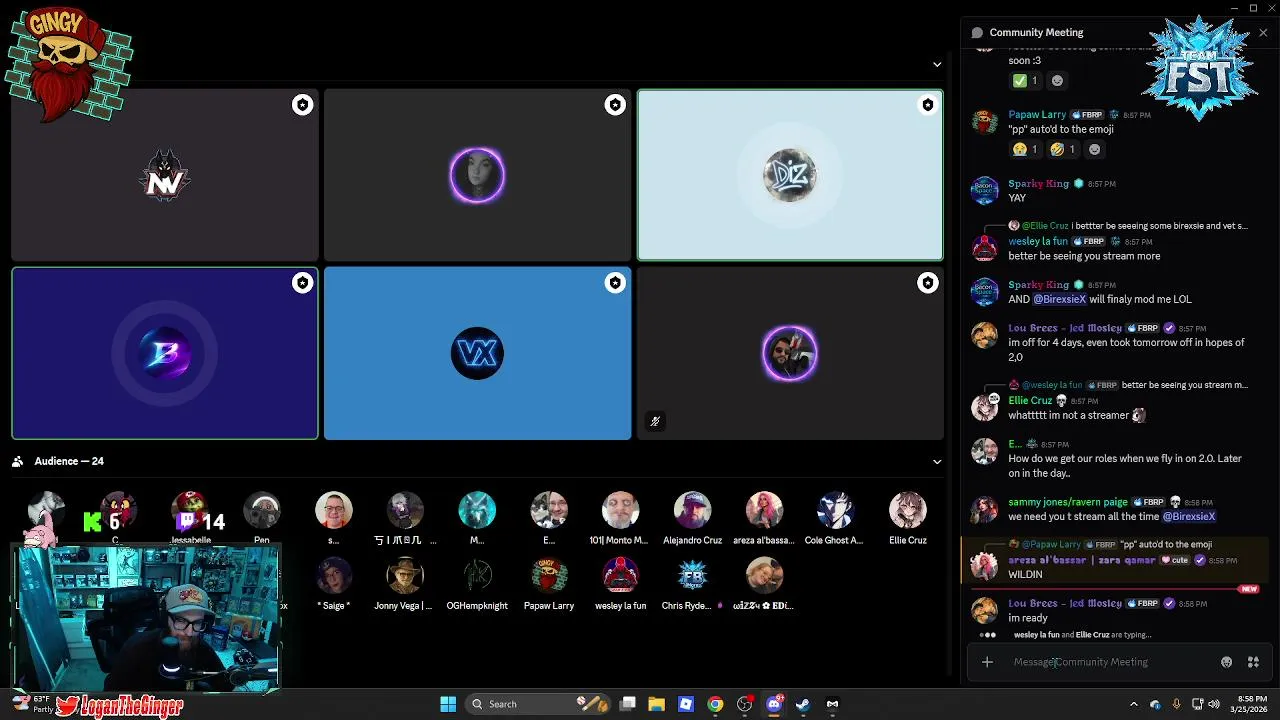Image resolution: width=1280 pixels, height=720 pixels.
Task: Click Jonny Vega in the audience
Action: click(404, 584)
